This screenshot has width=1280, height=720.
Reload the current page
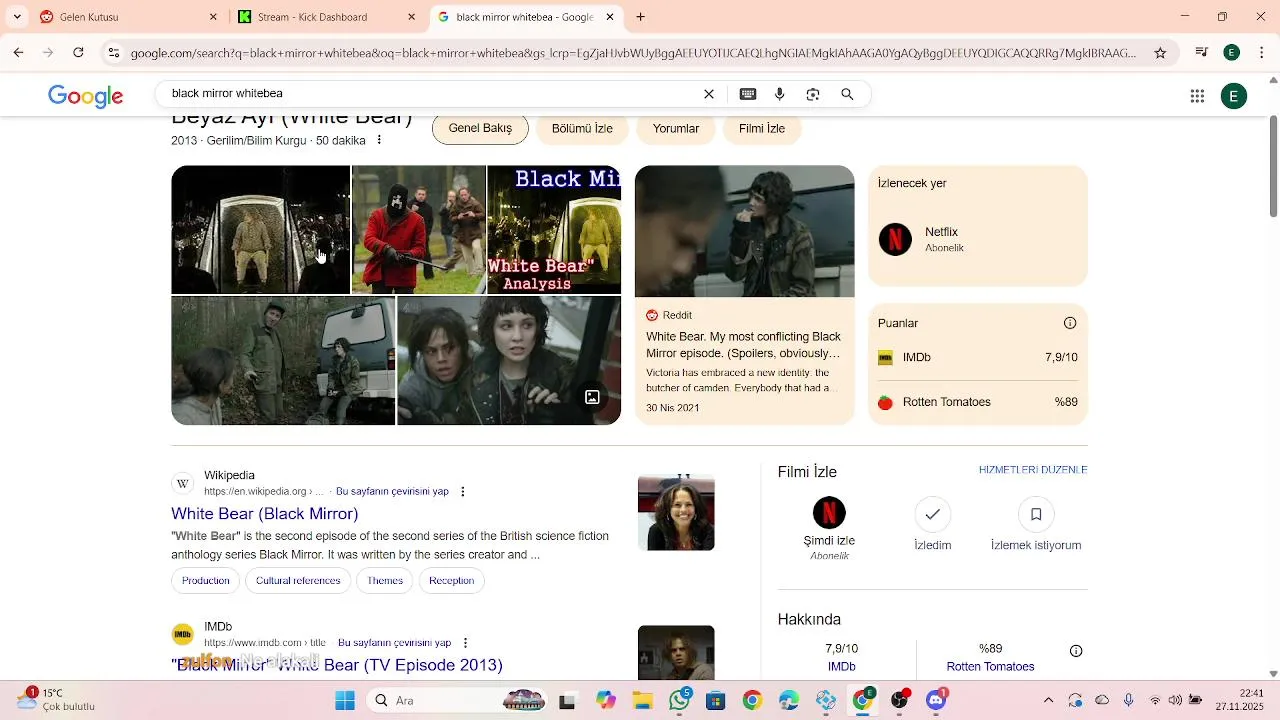[x=78, y=53]
